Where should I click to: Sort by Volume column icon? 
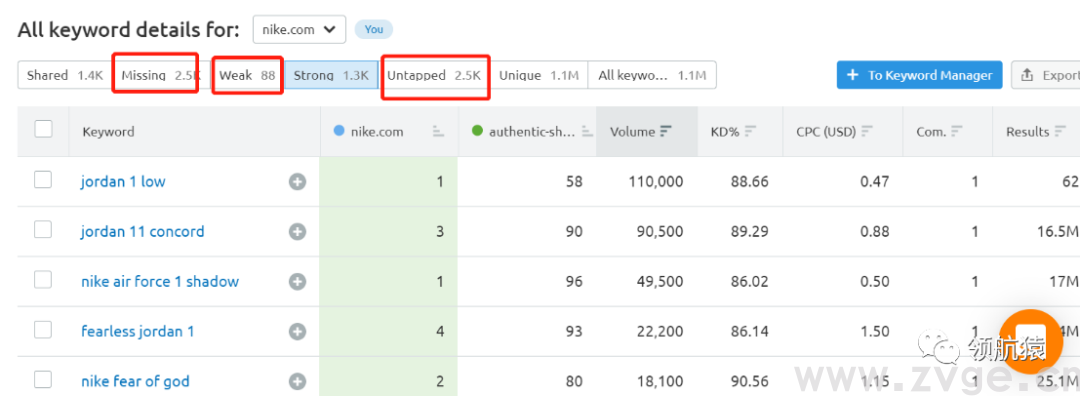[665, 131]
